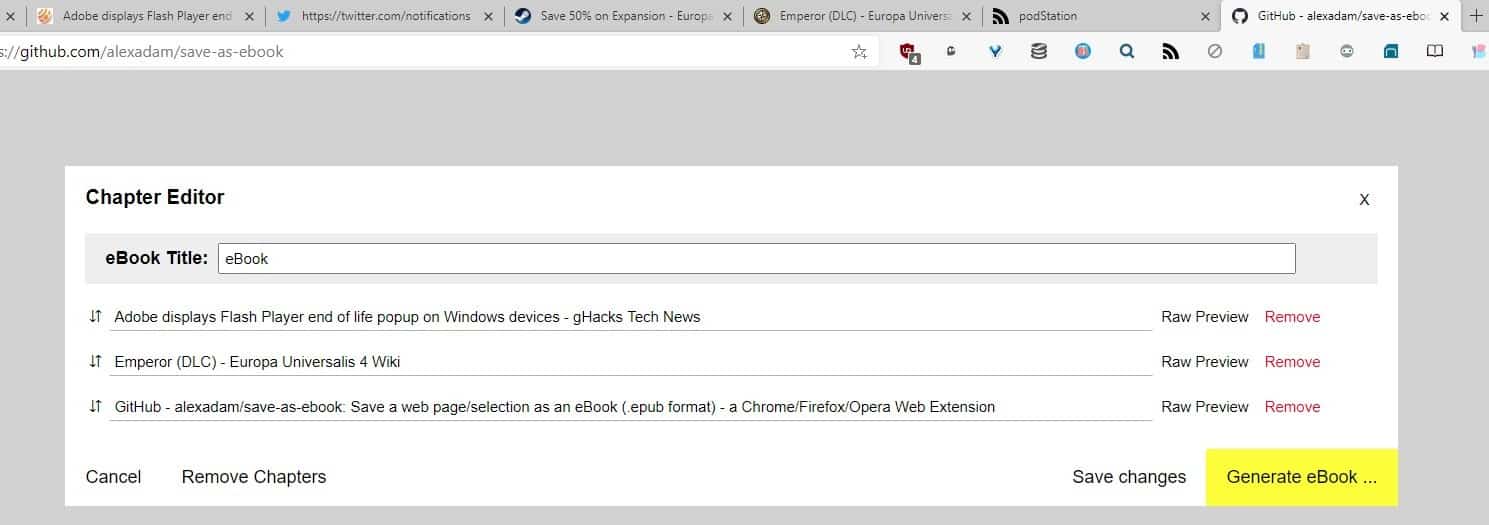
Task: Click the magnifier search extension icon
Action: [1126, 52]
